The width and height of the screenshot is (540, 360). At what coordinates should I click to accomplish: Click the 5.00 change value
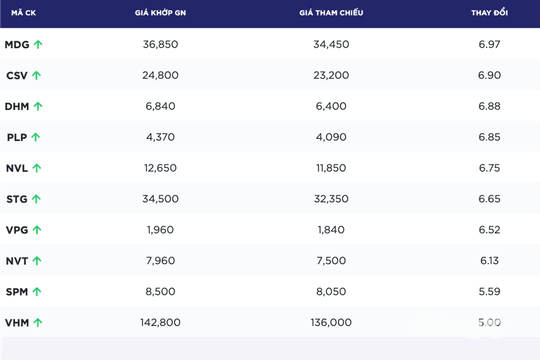pos(489,322)
